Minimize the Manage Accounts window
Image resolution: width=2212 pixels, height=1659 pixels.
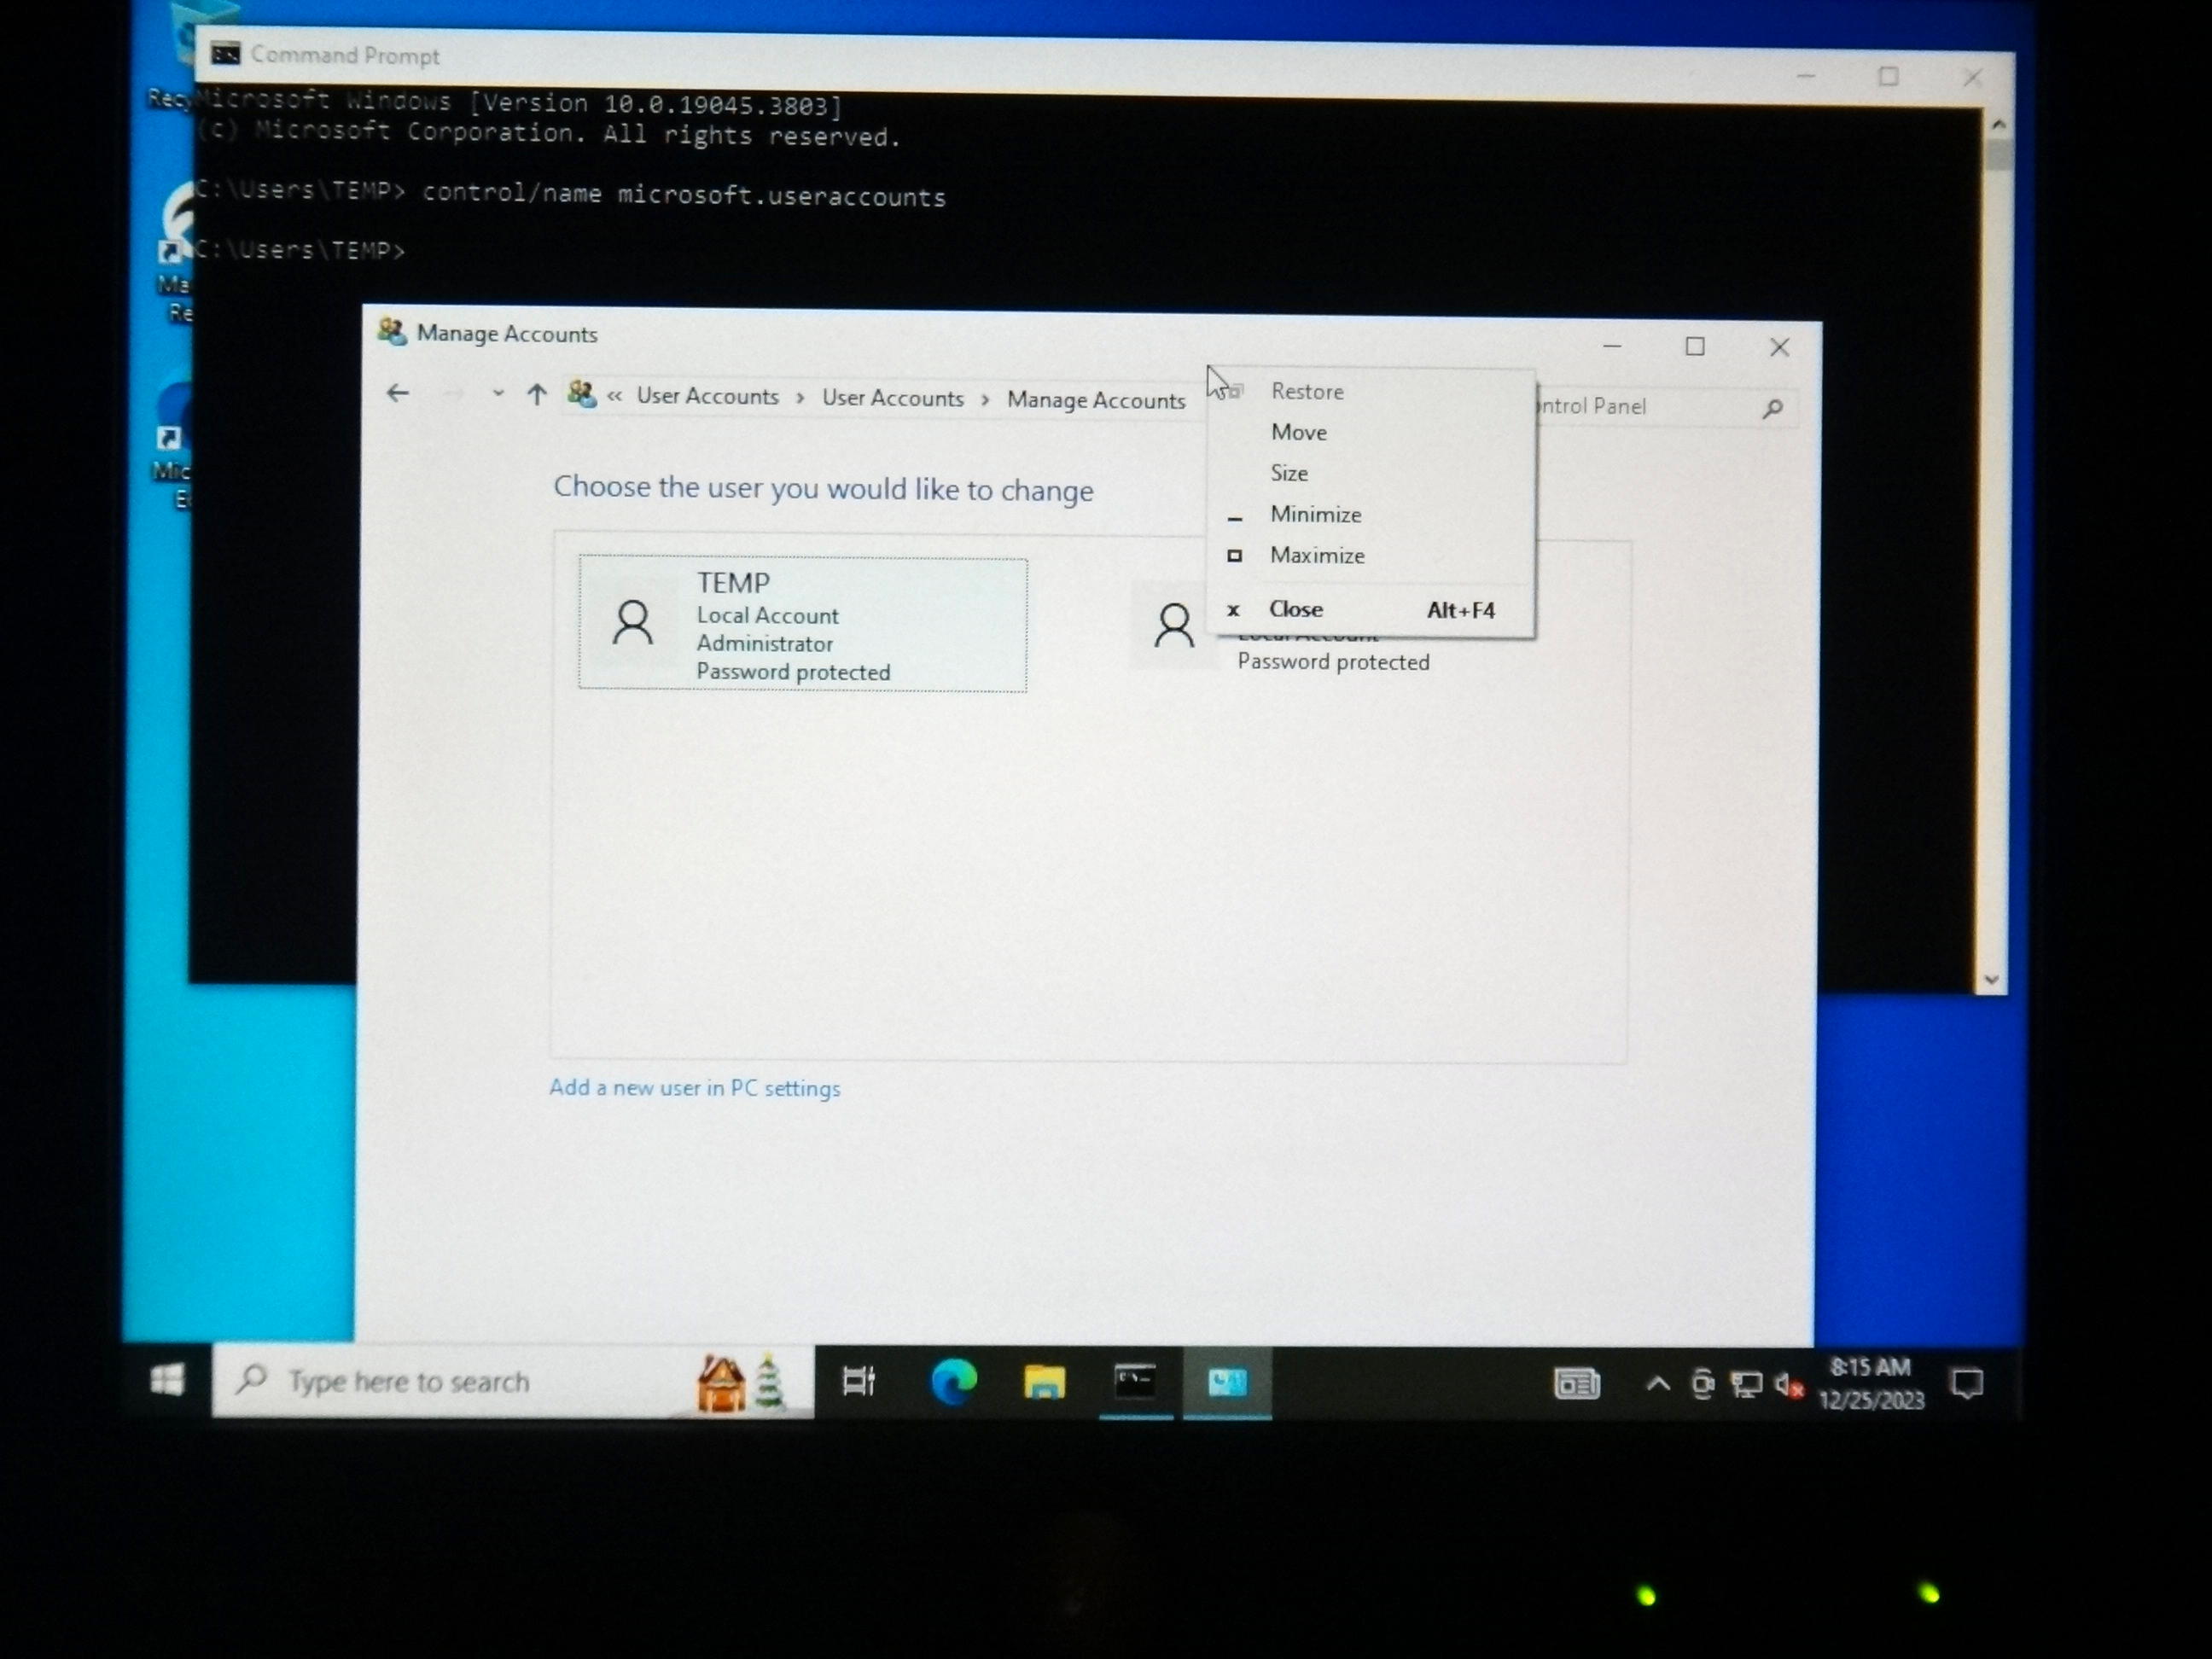(x=1612, y=347)
